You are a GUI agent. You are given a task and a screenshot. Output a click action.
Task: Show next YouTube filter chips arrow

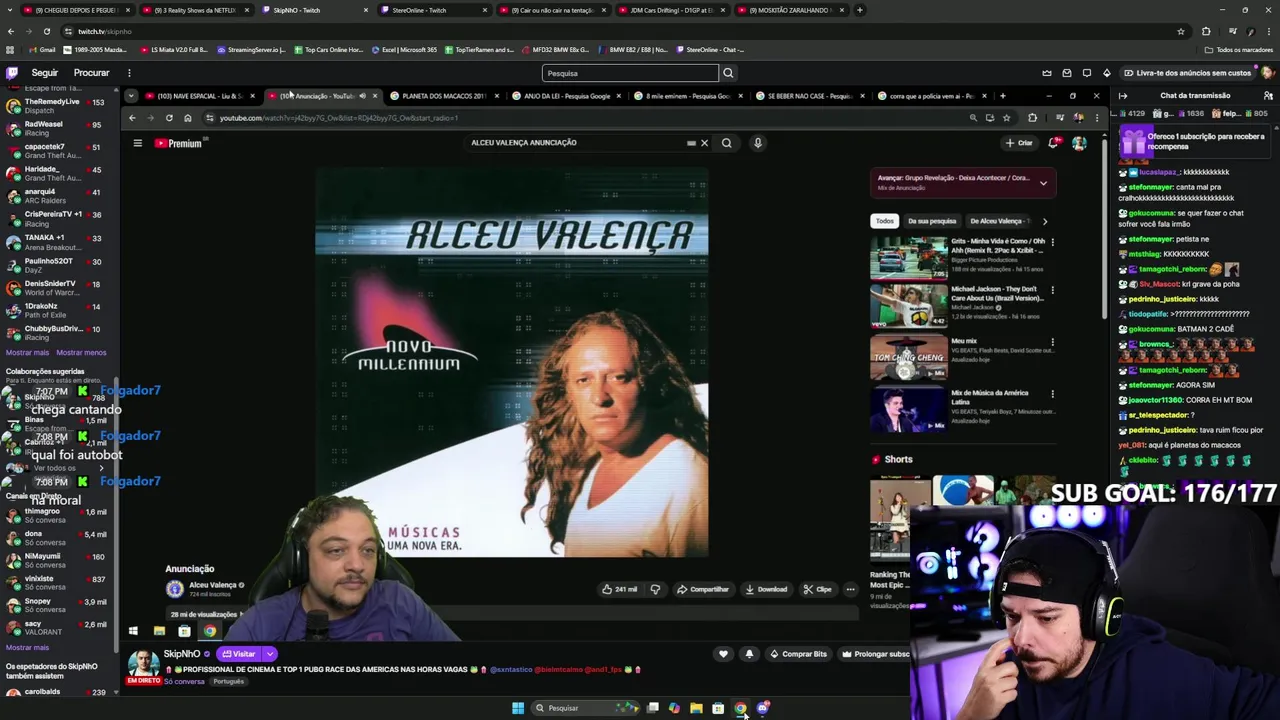[1045, 221]
